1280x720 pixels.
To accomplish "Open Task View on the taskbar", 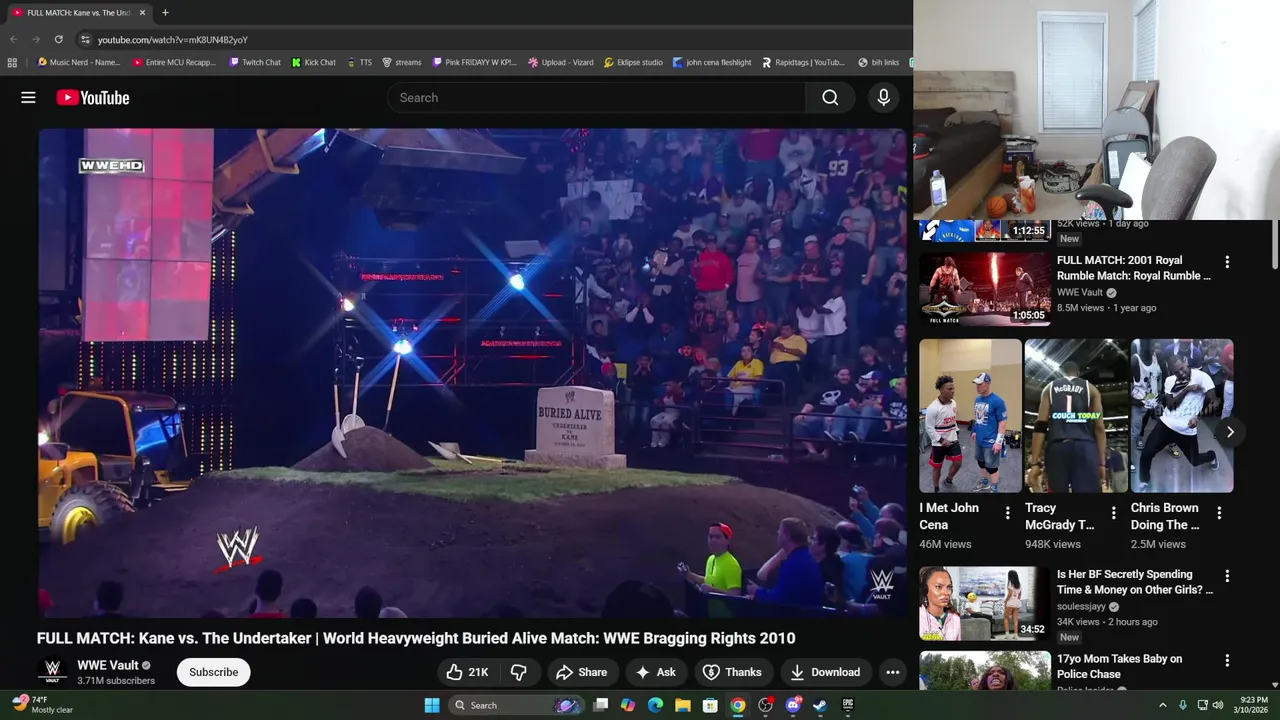I will tap(600, 705).
